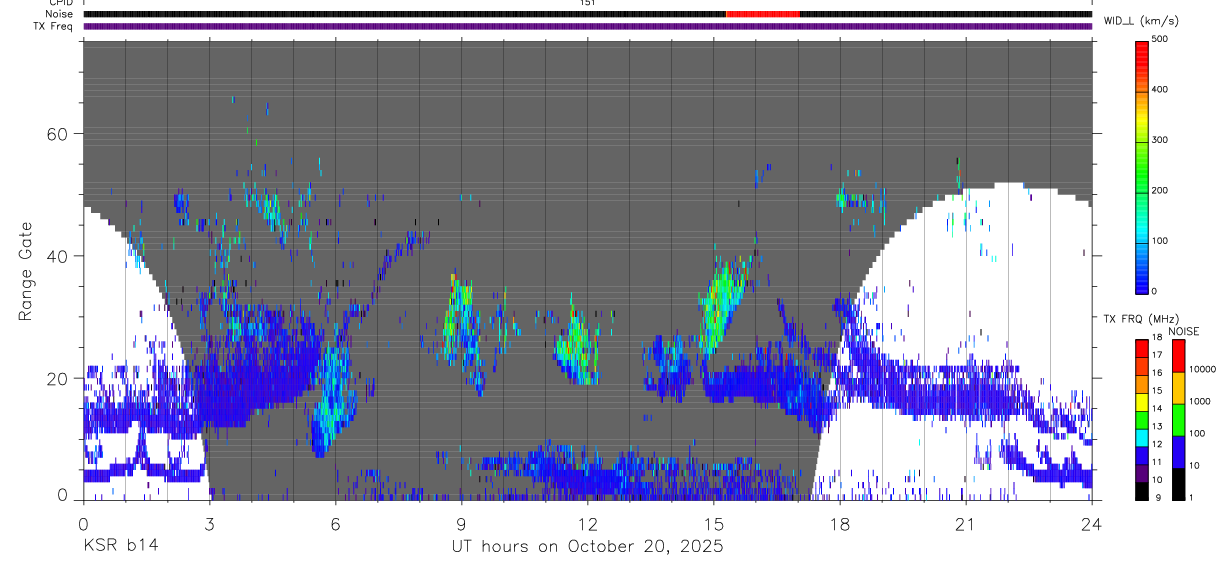Click the "15" hour tick on time axis
The width and height of the screenshot is (1228, 567).
point(713,524)
